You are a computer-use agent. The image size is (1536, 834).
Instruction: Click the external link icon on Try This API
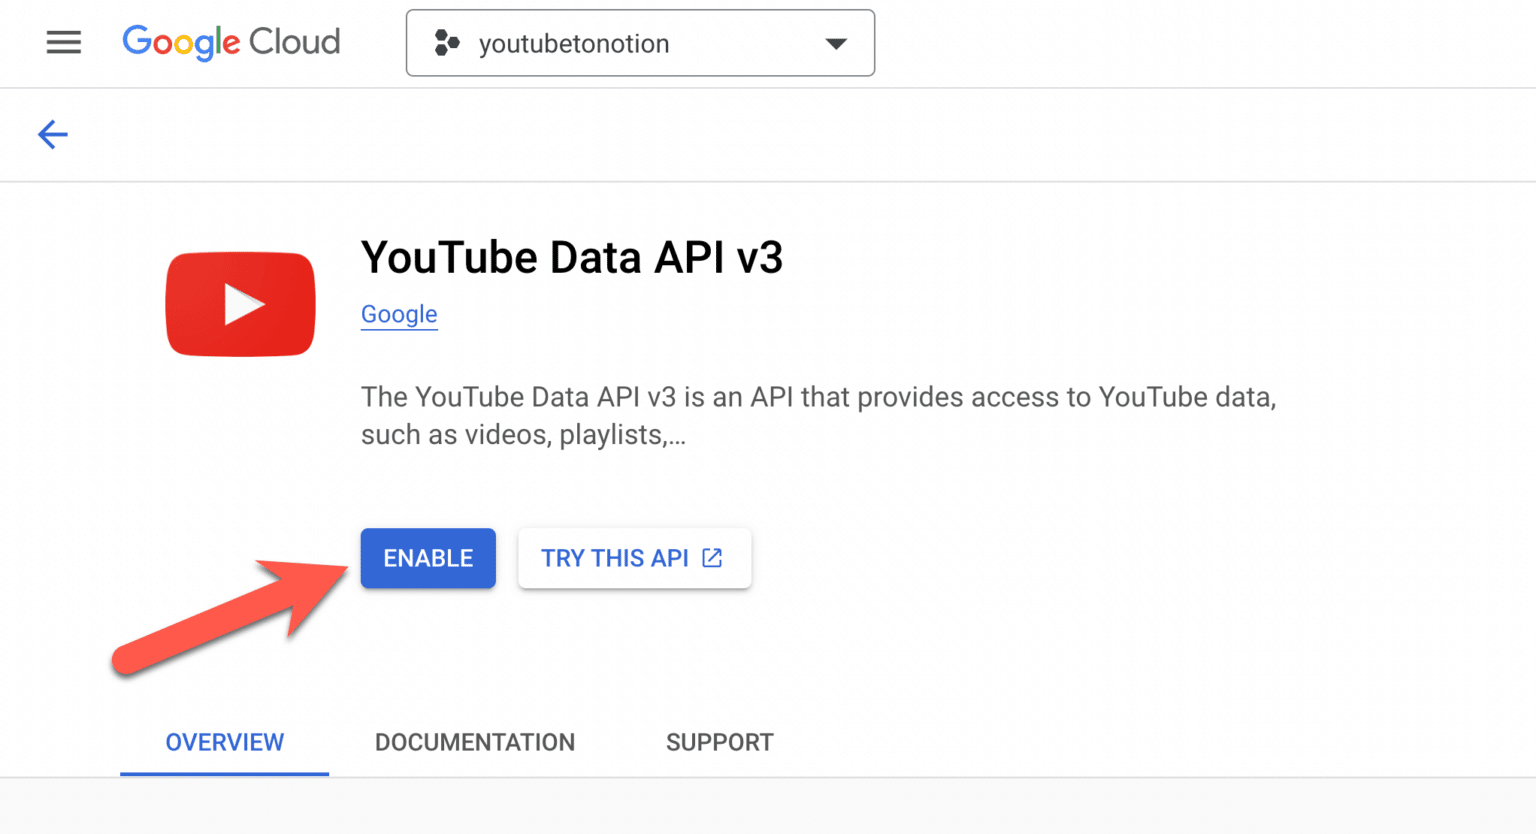(x=712, y=558)
